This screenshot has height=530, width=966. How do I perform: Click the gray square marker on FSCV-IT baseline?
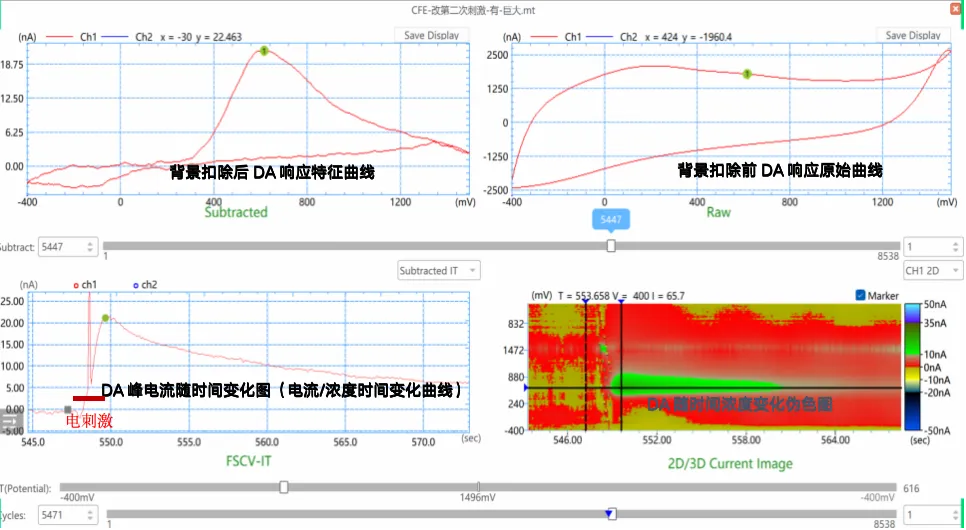click(67, 409)
